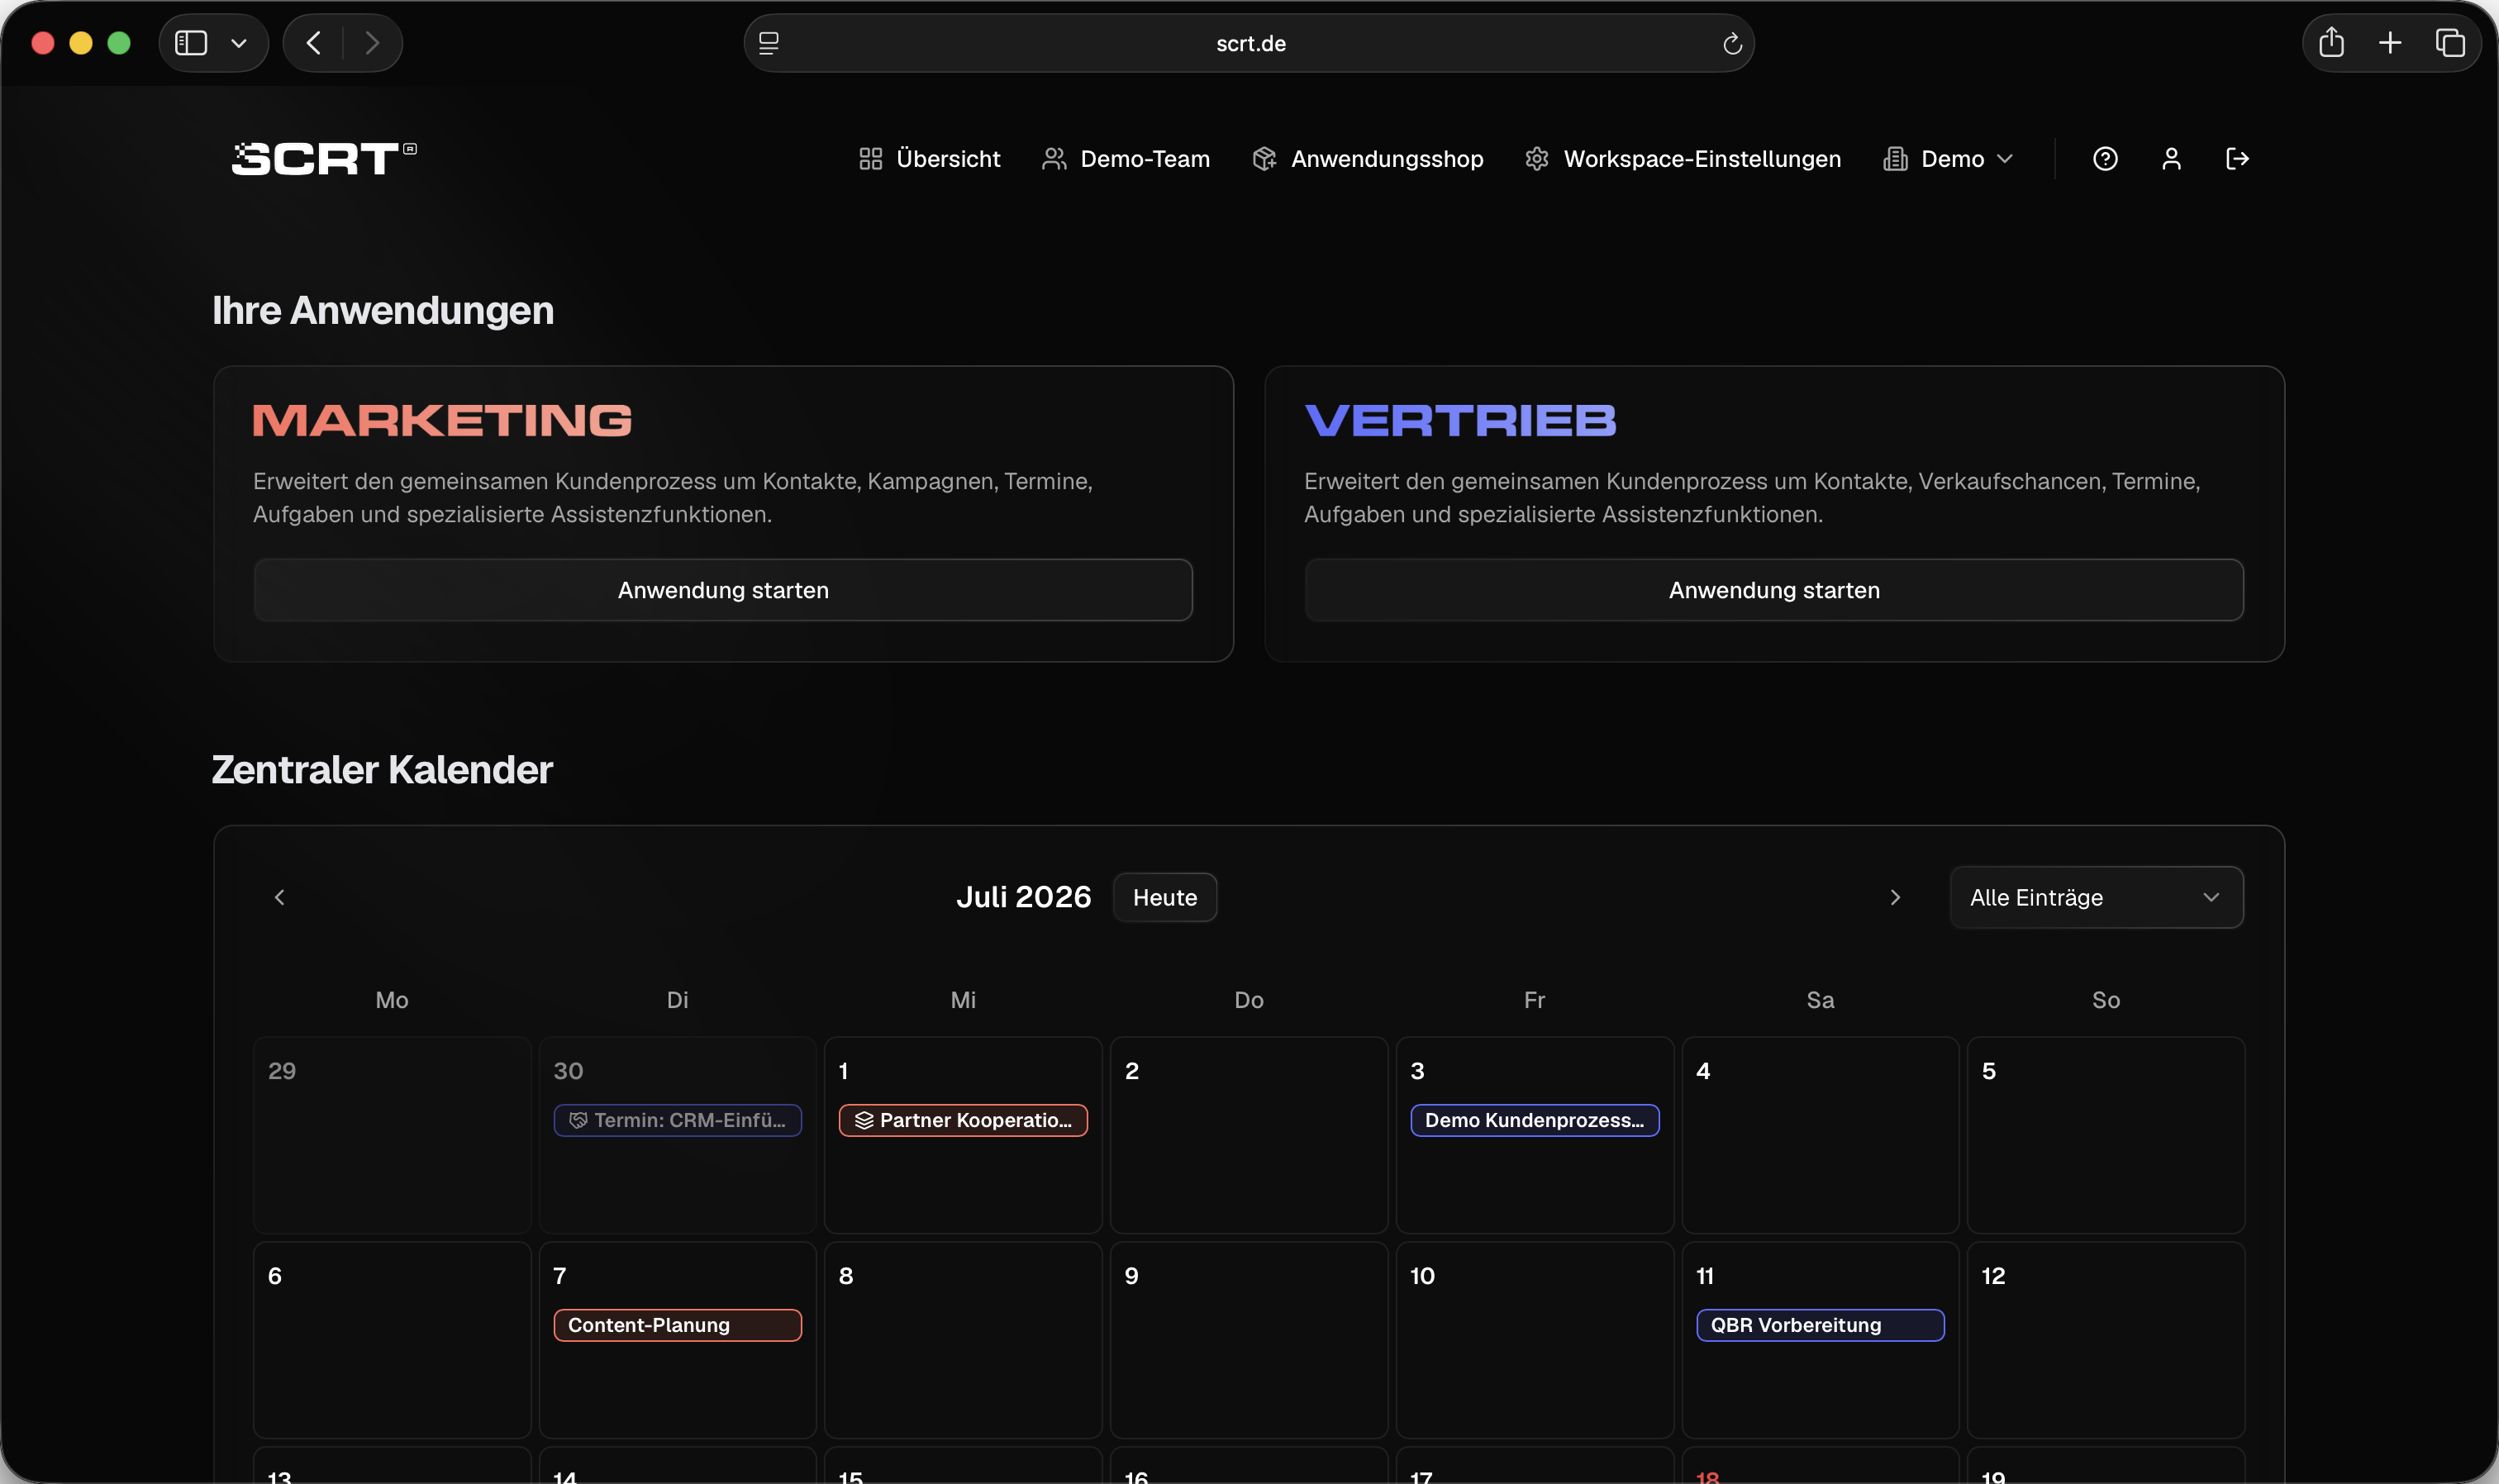Open the Demo Kundenprozess… event
Image resolution: width=2499 pixels, height=1484 pixels.
click(1534, 1120)
